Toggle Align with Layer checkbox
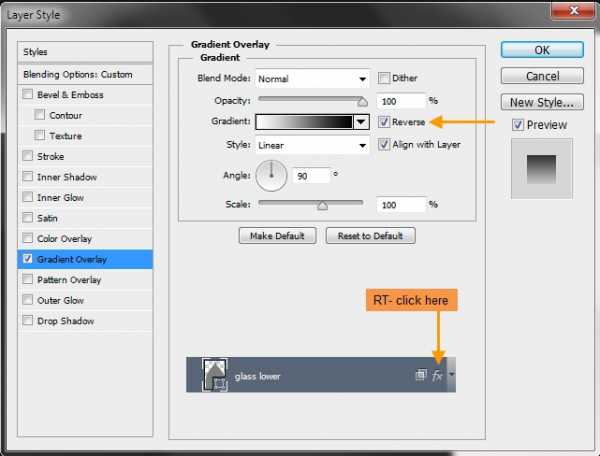The height and width of the screenshot is (456, 600). pyautogui.click(x=384, y=145)
